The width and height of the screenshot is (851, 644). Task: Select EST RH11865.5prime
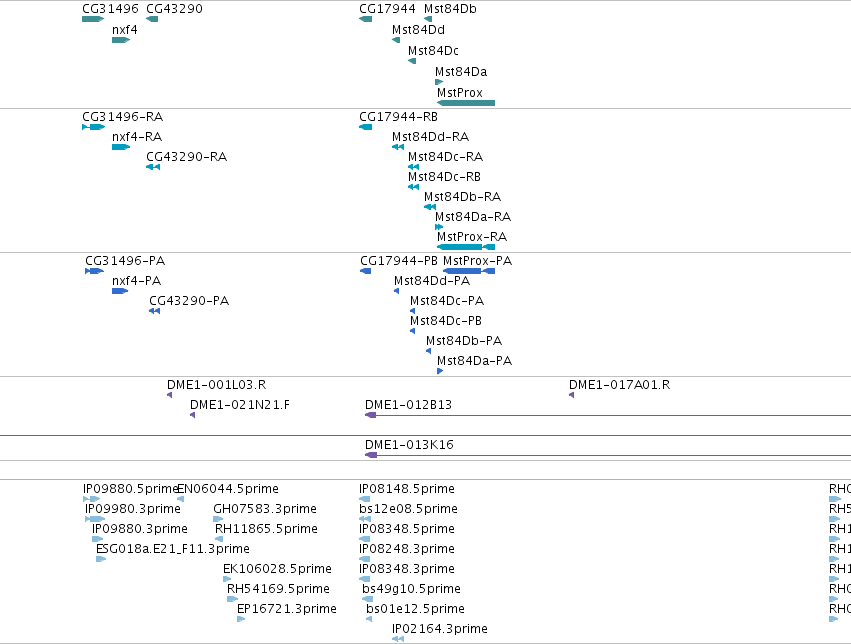click(x=266, y=530)
